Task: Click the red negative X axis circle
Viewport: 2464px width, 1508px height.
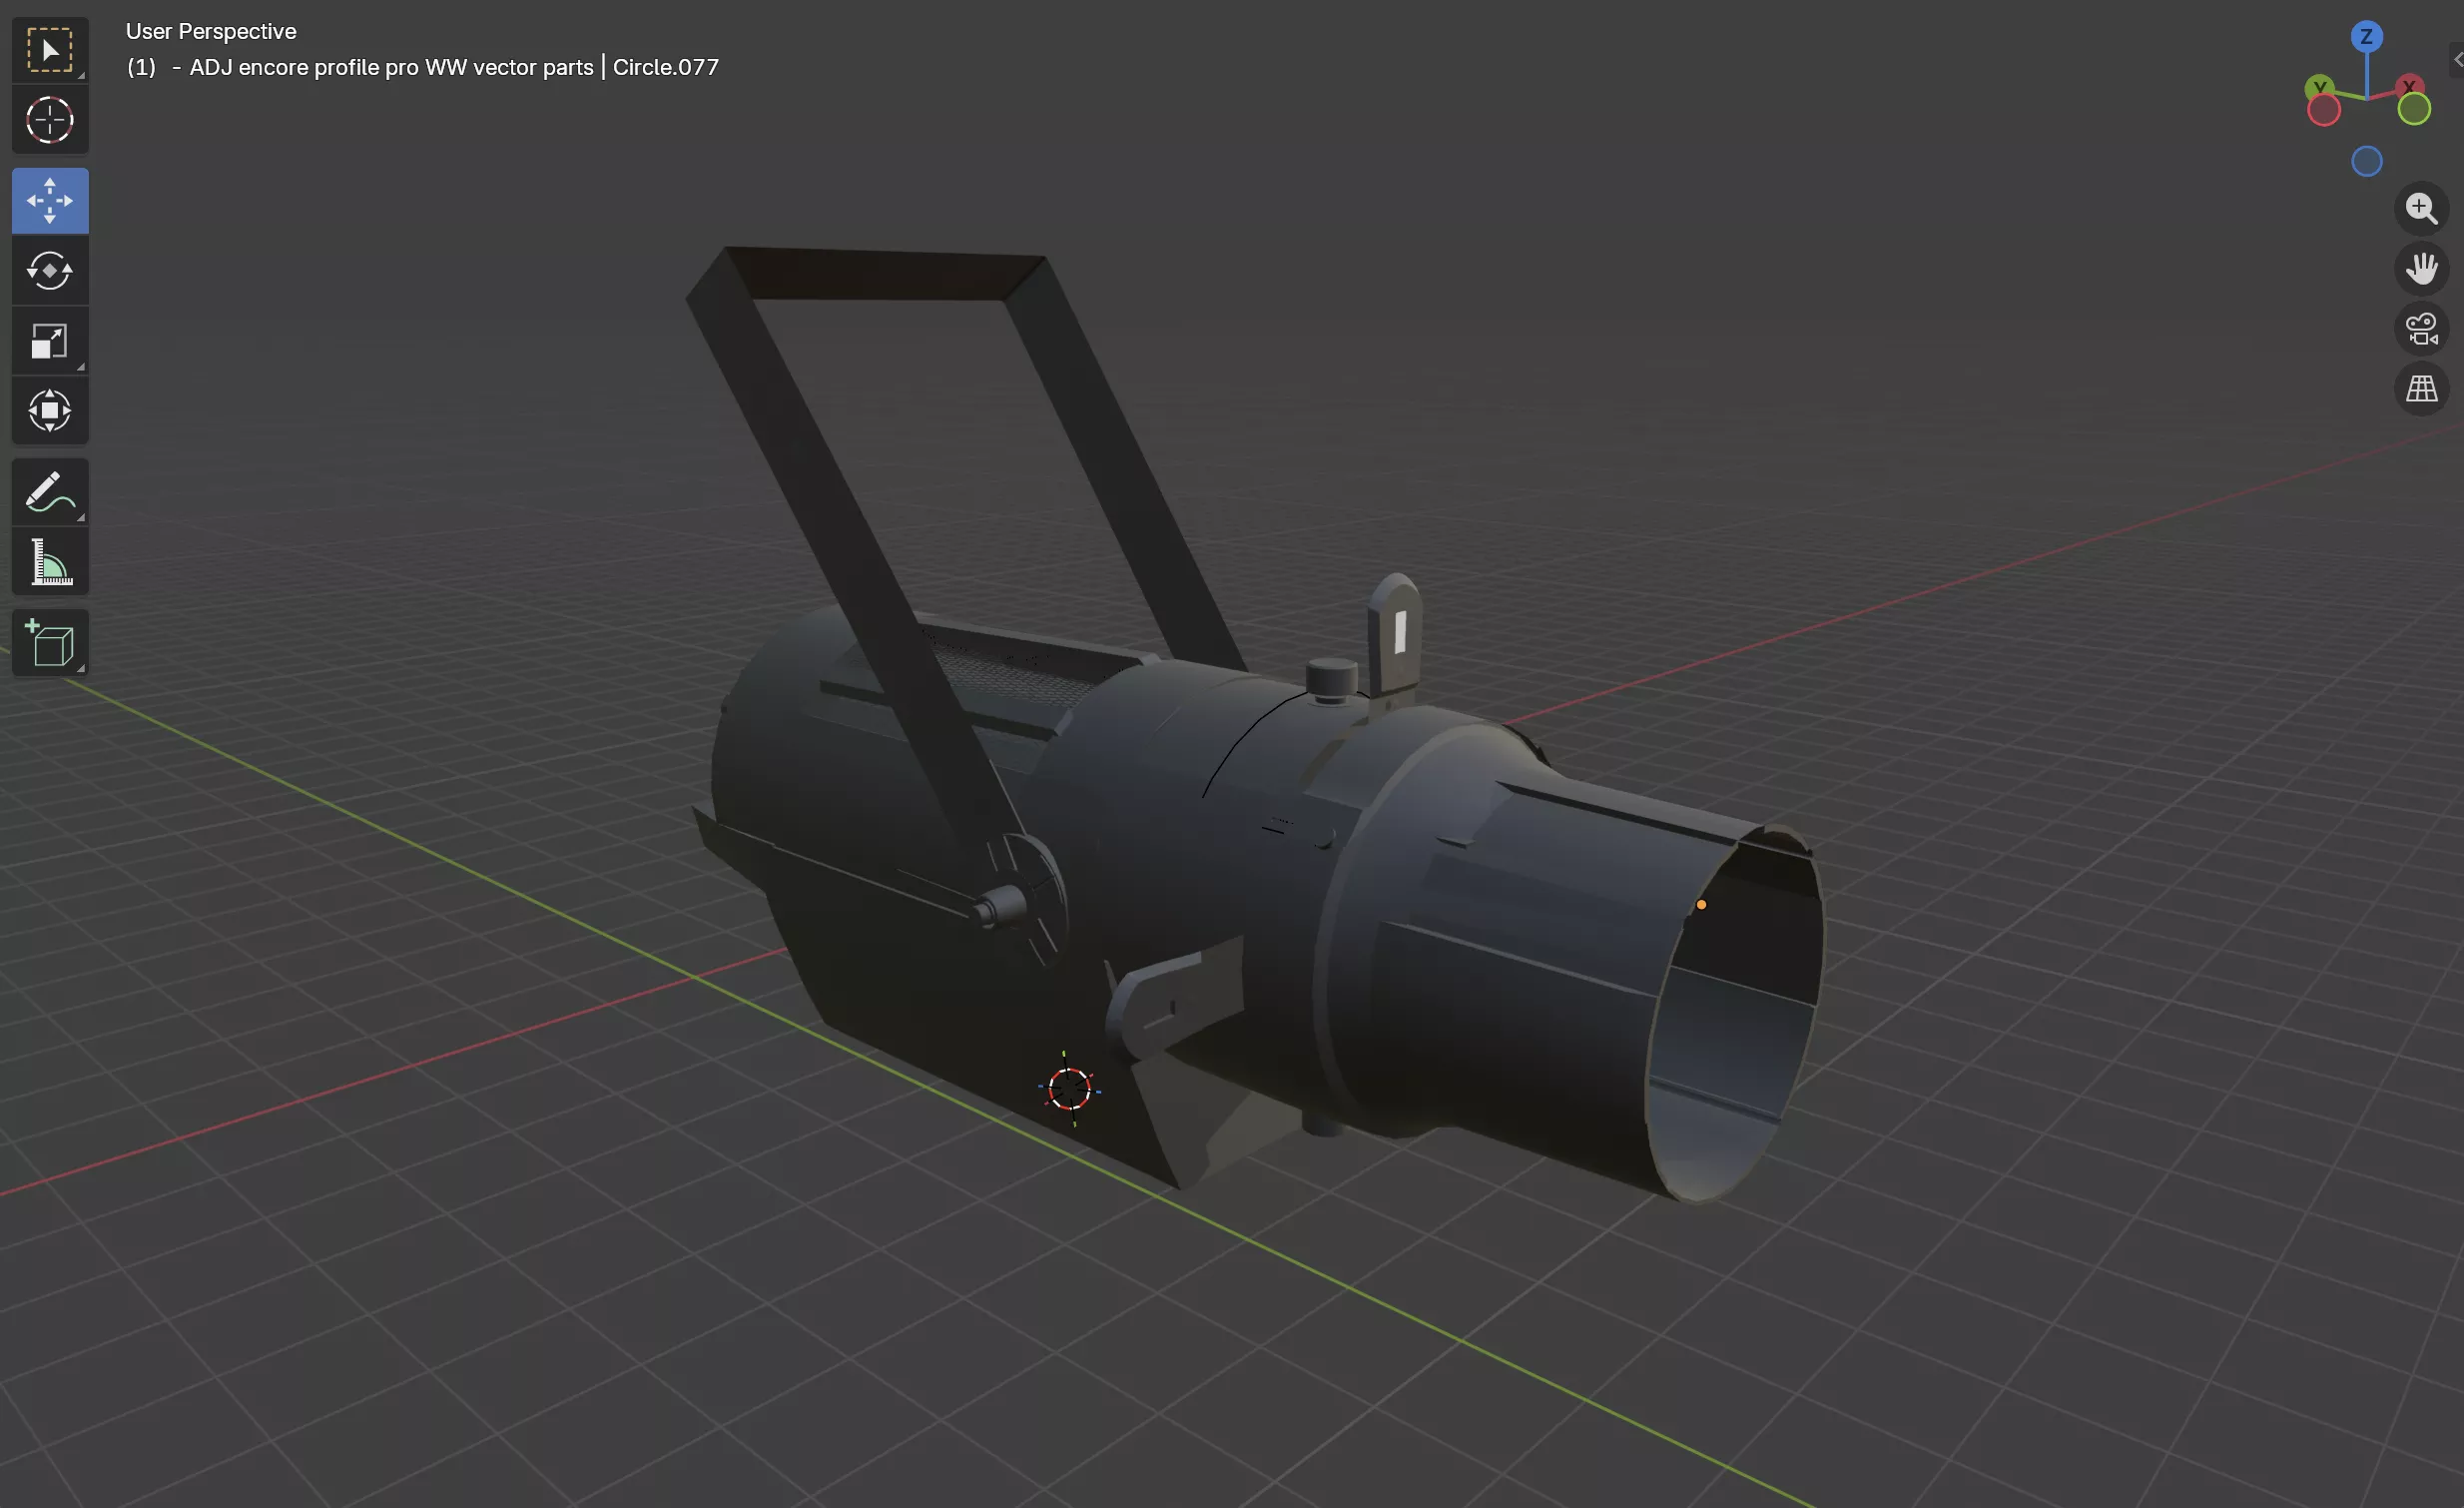Action: (x=2323, y=111)
